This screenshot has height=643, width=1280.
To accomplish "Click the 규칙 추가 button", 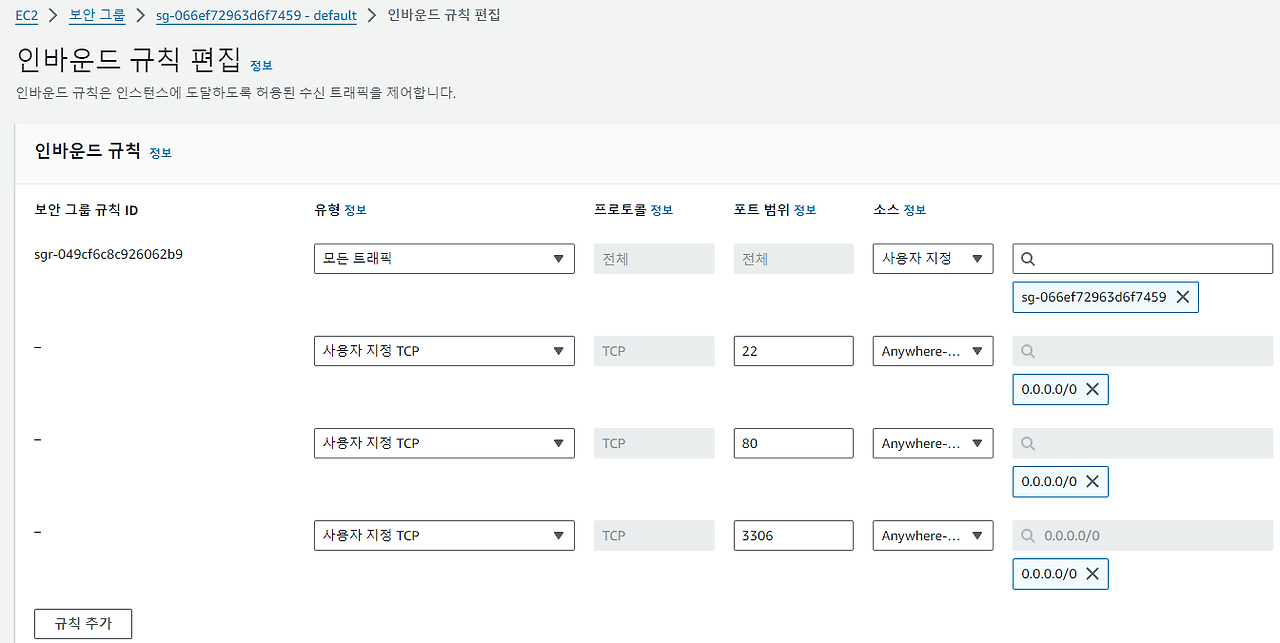I will click(83, 623).
